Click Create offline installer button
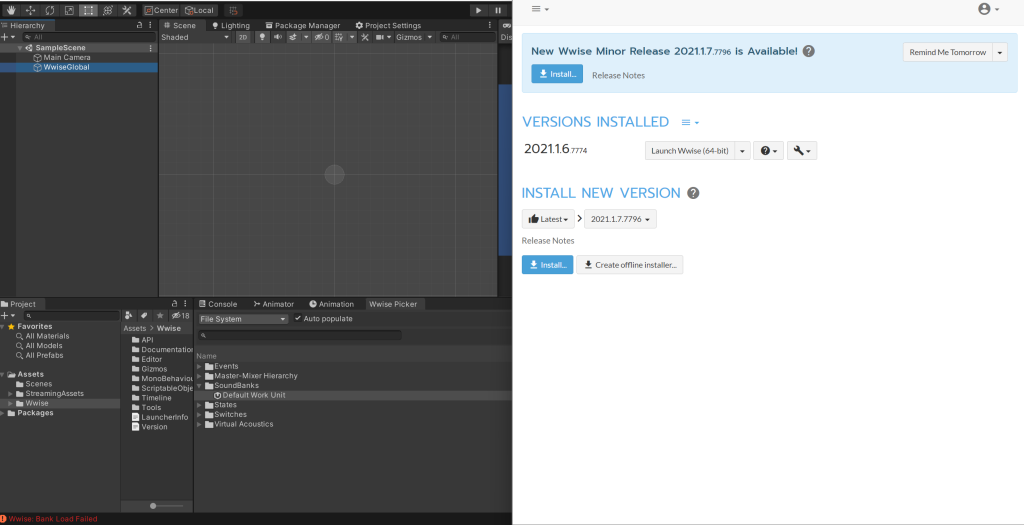The image size is (1024, 525). tap(630, 264)
